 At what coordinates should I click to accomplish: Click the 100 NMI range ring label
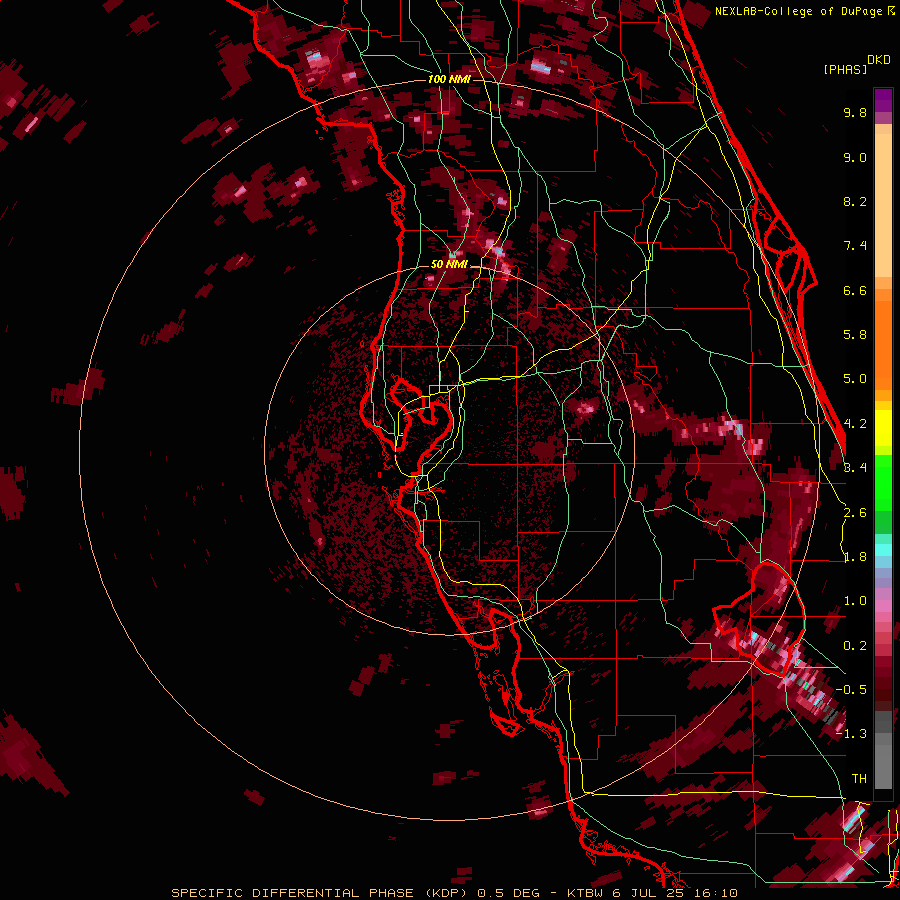click(448, 79)
